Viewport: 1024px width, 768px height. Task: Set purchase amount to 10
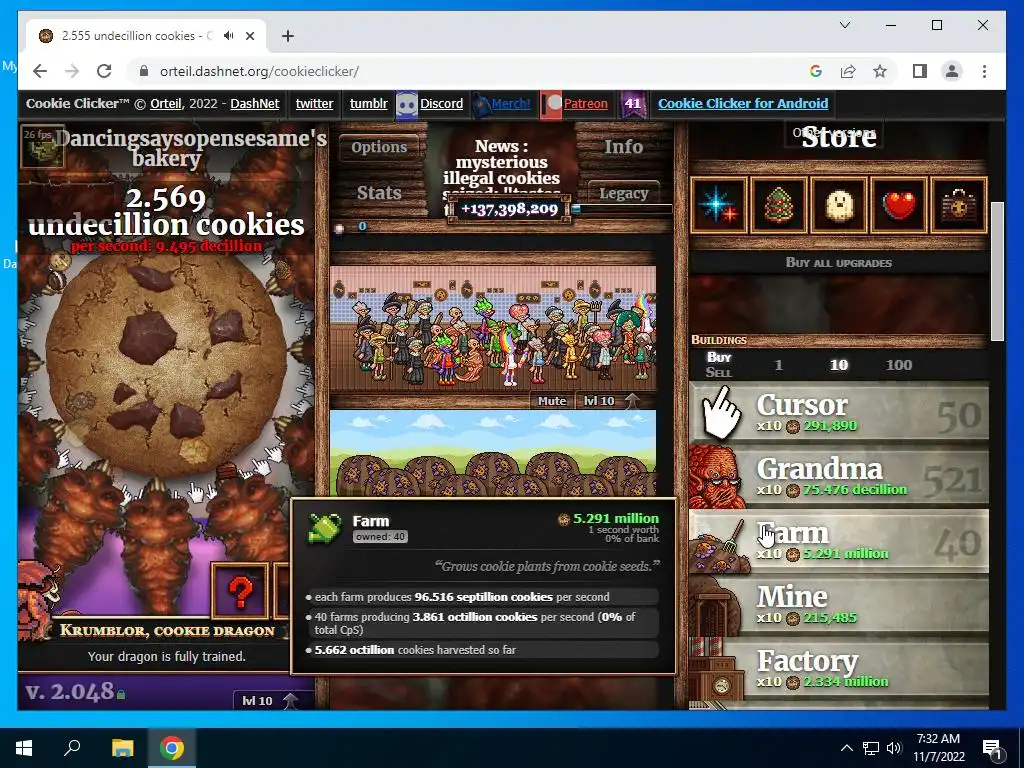point(839,365)
